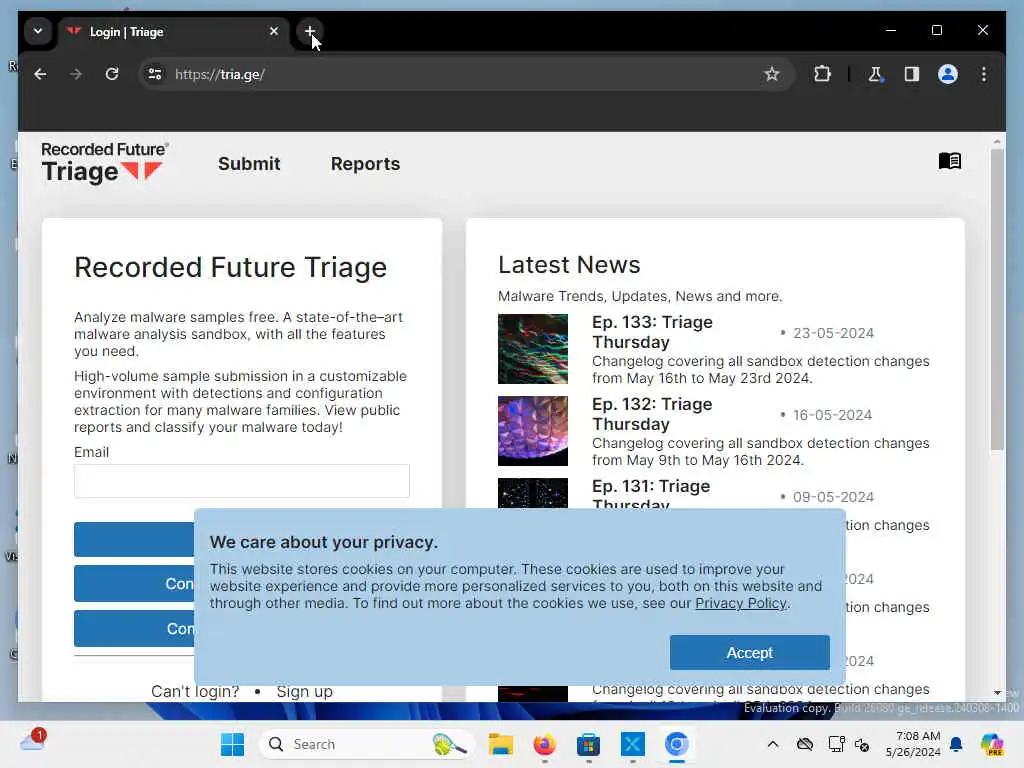Image resolution: width=1024 pixels, height=768 pixels.
Task: Go forward in browser history
Action: point(76,74)
